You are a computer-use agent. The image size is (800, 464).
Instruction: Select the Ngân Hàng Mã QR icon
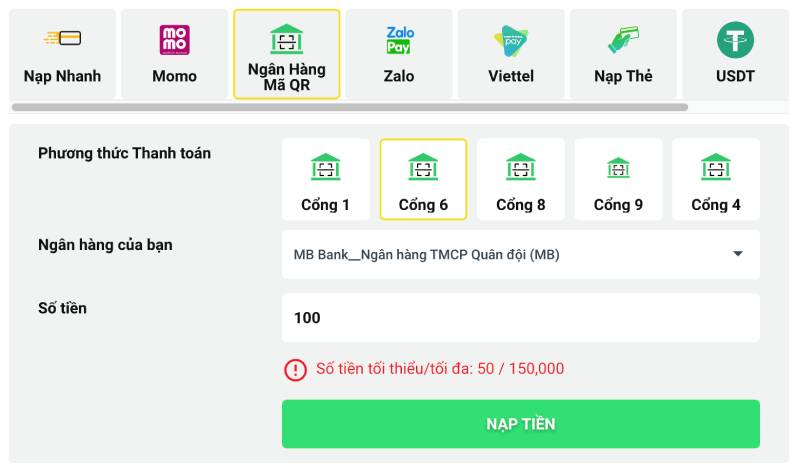click(x=287, y=39)
